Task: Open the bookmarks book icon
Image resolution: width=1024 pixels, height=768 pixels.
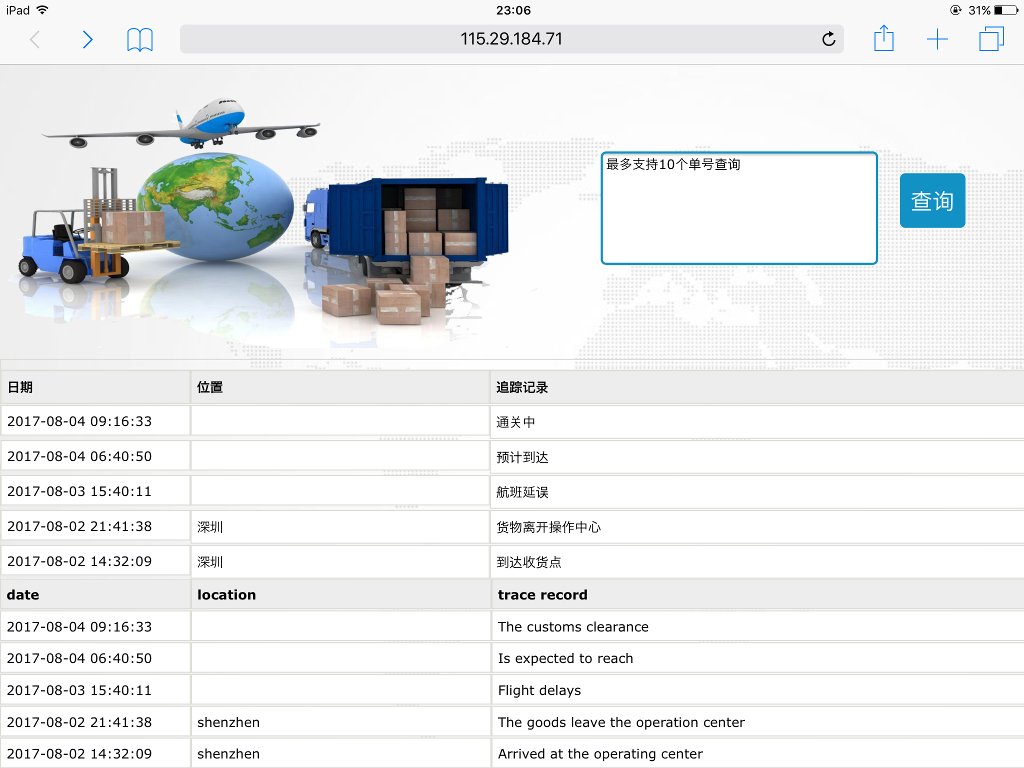Action: point(140,40)
